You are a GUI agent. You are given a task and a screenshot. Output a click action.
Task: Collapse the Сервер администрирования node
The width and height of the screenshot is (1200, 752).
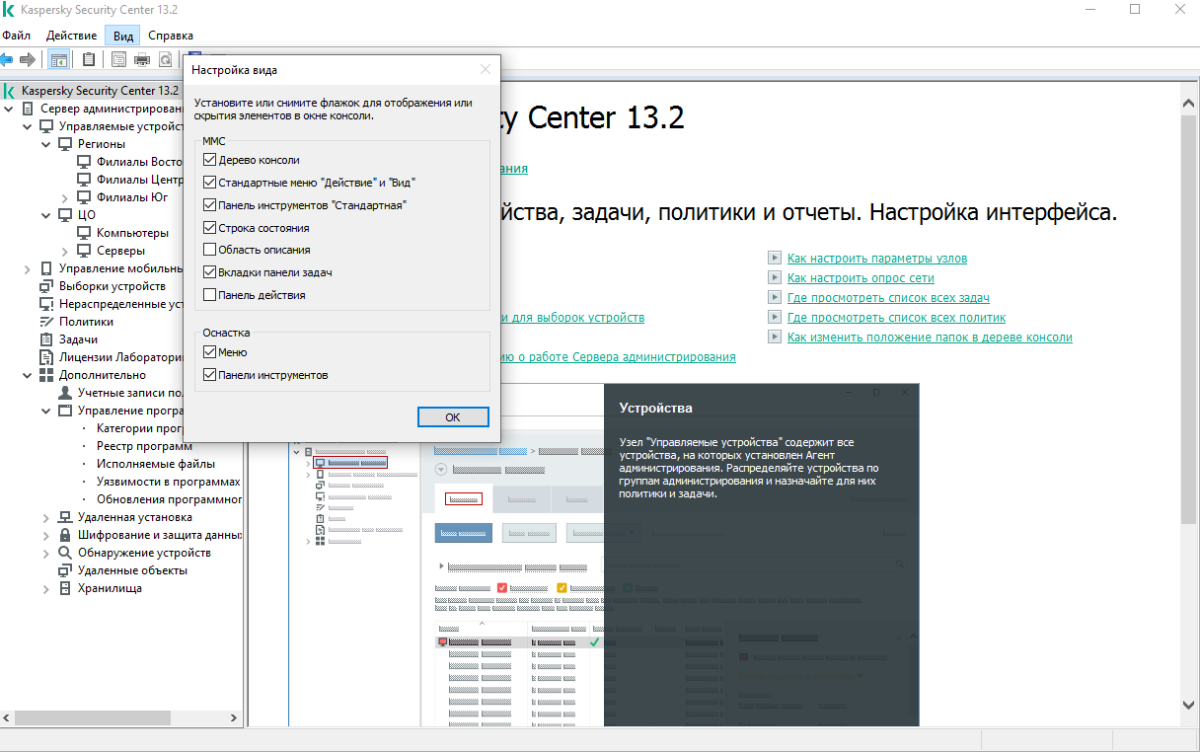pyautogui.click(x=9, y=108)
